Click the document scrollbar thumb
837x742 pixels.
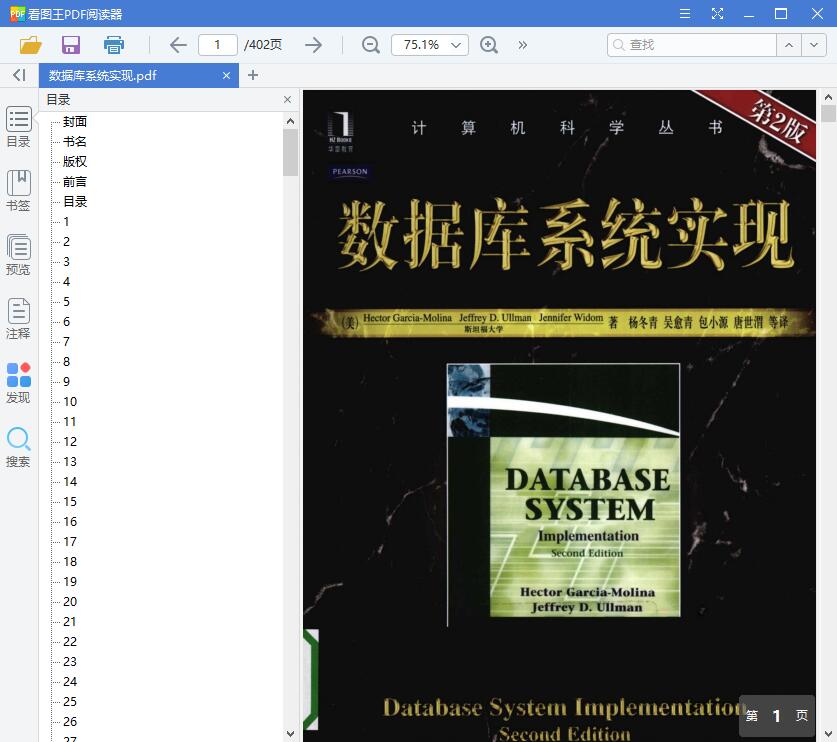tap(828, 114)
